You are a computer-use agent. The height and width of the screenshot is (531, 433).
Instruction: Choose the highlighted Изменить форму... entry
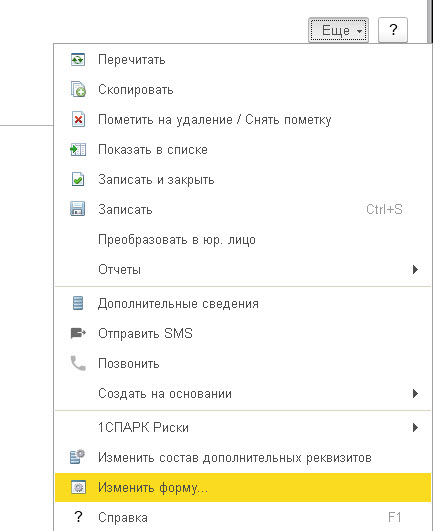243,487
